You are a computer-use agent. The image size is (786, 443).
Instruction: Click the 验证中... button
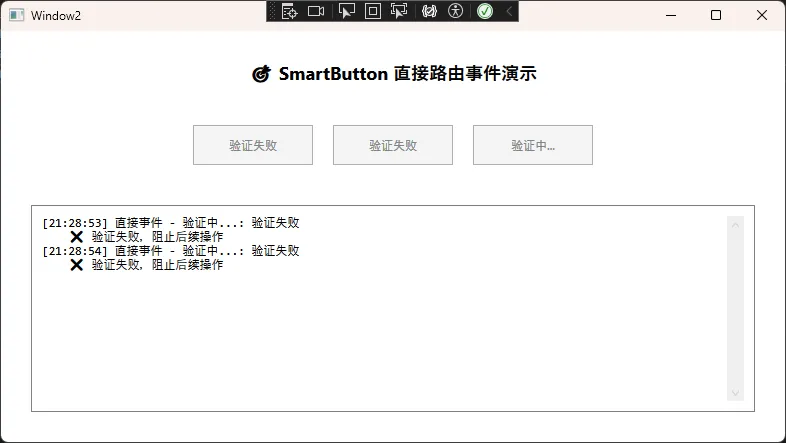[x=532, y=145]
